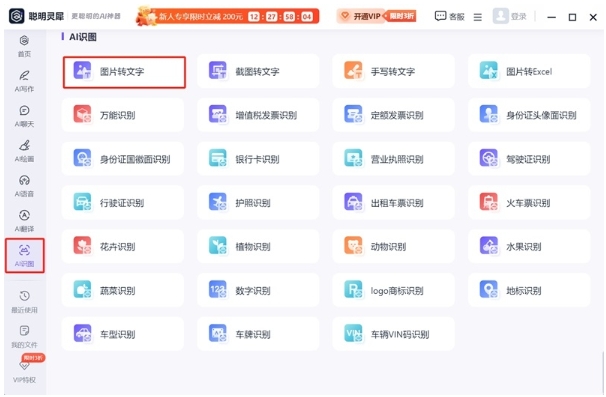
Task: Select 护照识别 tool
Action: pos(258,203)
